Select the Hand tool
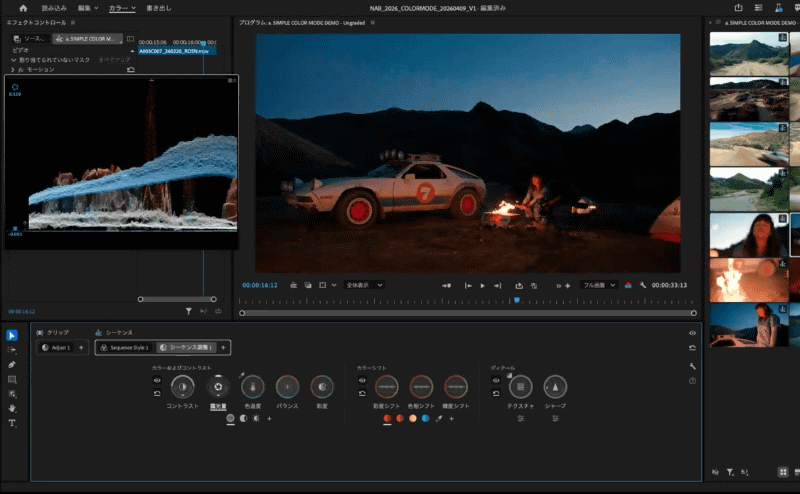This screenshot has width=800, height=494. pos(12,408)
